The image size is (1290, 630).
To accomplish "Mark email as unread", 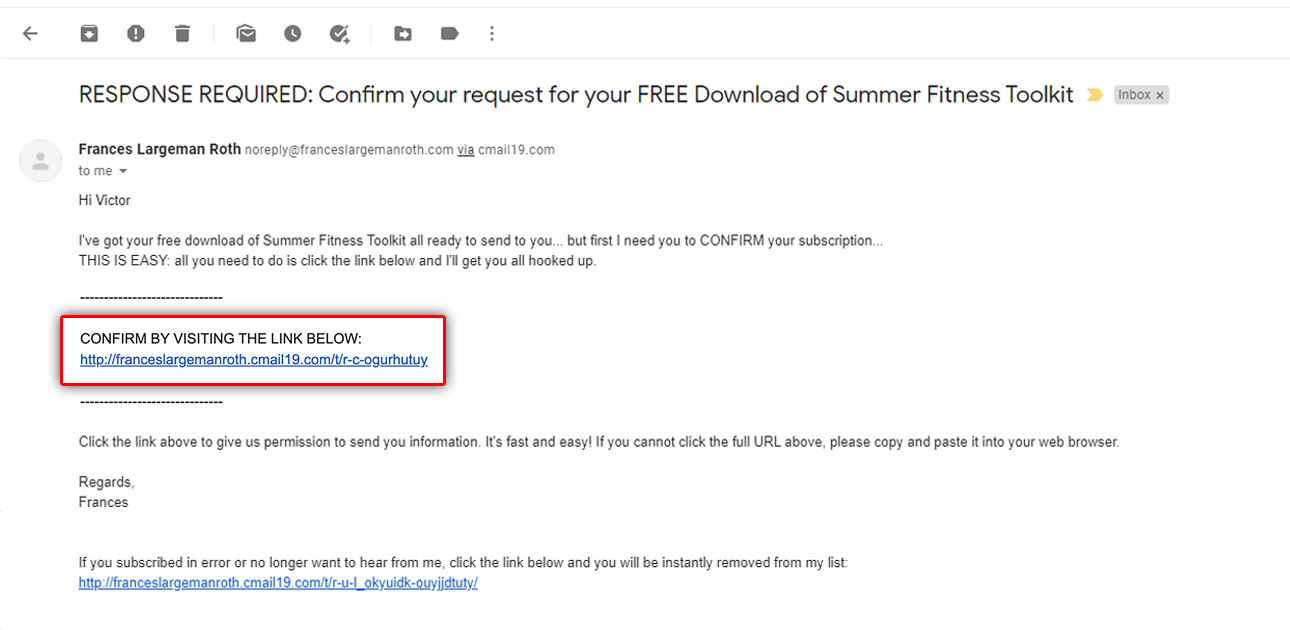I will pos(246,34).
